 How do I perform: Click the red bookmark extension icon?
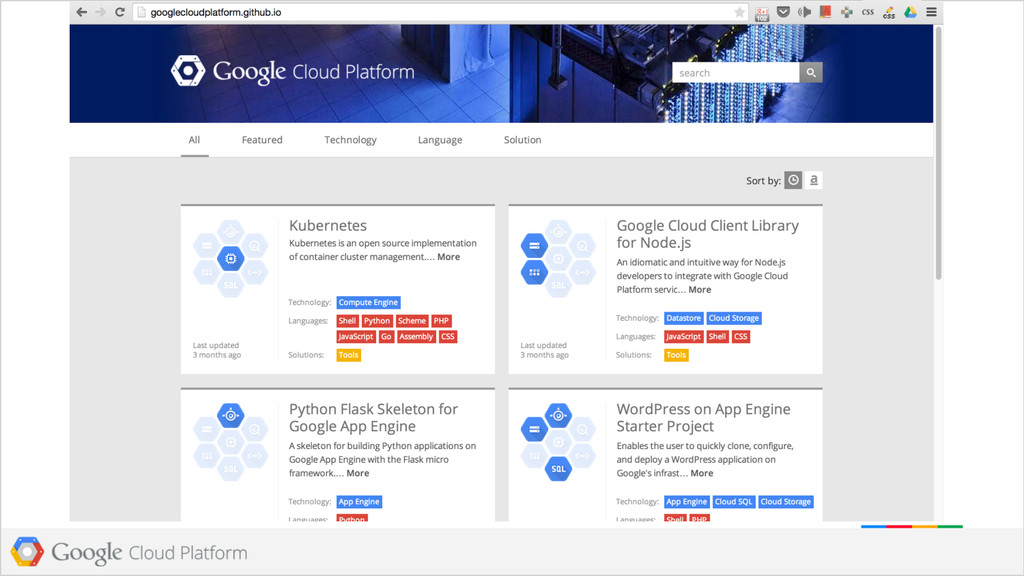coord(825,12)
